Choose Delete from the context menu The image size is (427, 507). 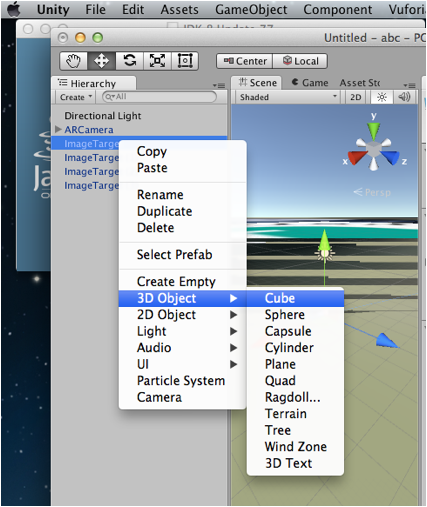pyautogui.click(x=183, y=228)
